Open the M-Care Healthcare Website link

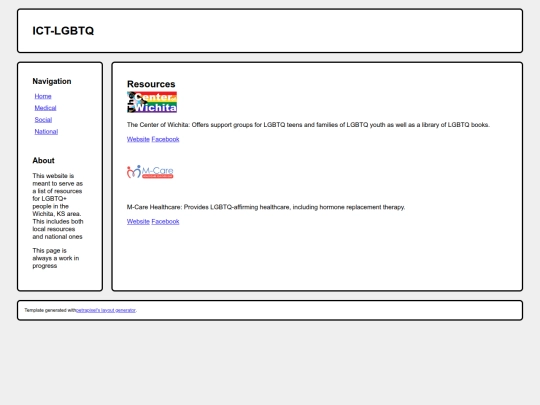point(138,221)
